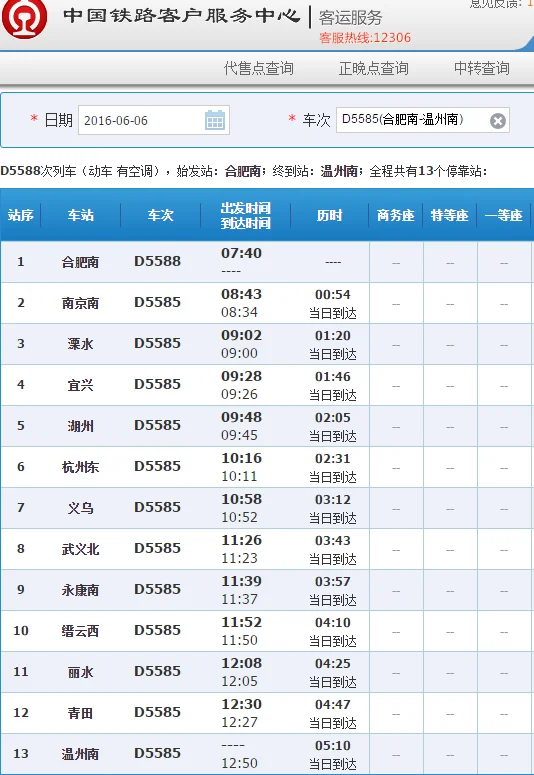Click 客服热线:12306 text
Image resolution: width=534 pixels, height=775 pixels.
tap(365, 38)
